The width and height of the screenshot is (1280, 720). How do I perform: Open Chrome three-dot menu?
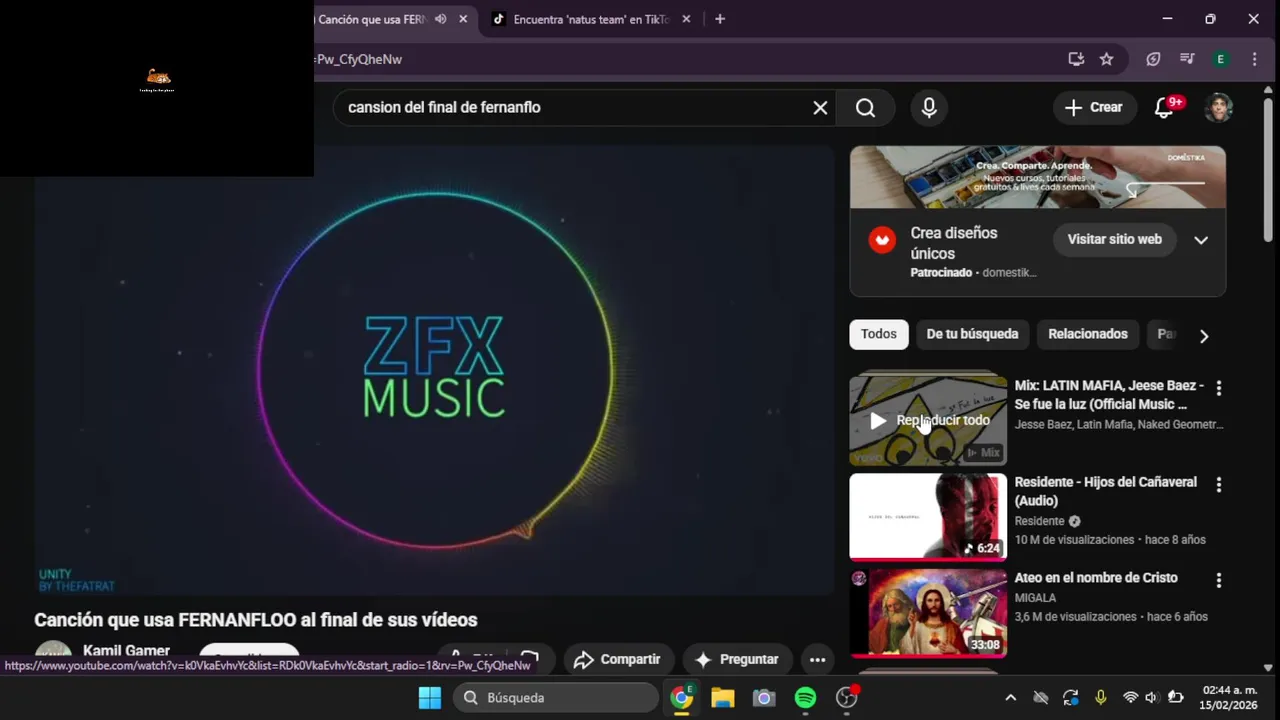pyautogui.click(x=1254, y=59)
